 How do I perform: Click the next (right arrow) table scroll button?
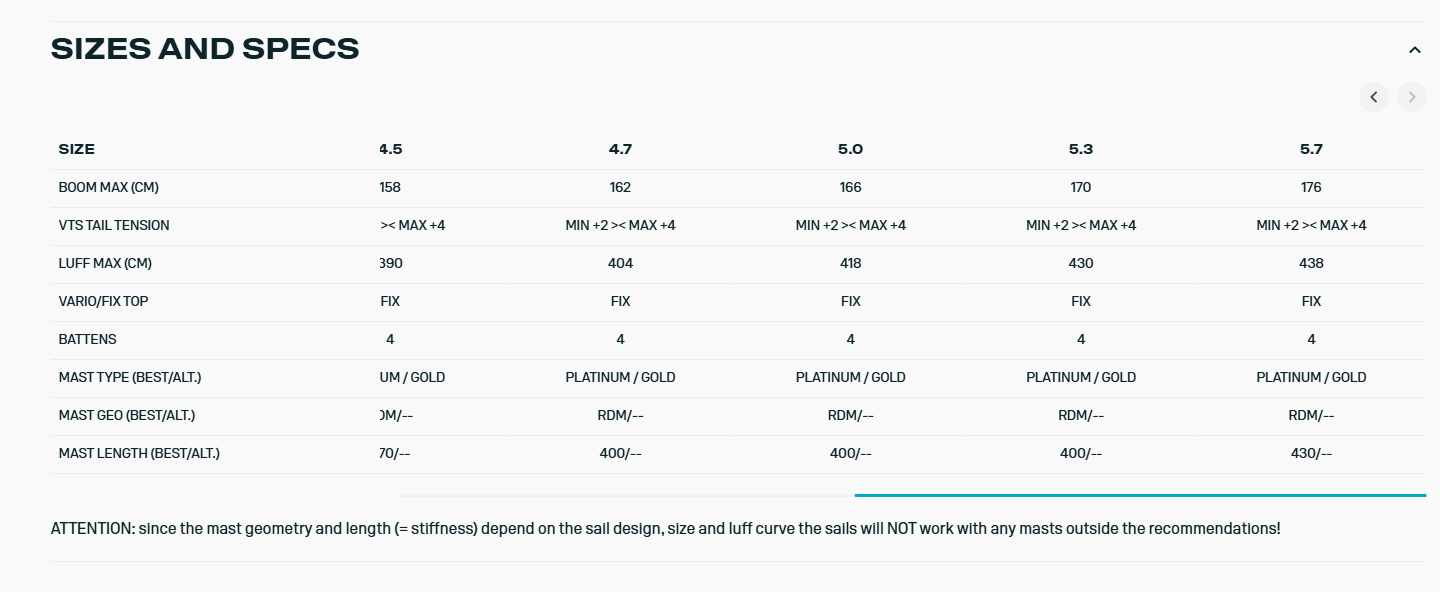click(x=1412, y=97)
